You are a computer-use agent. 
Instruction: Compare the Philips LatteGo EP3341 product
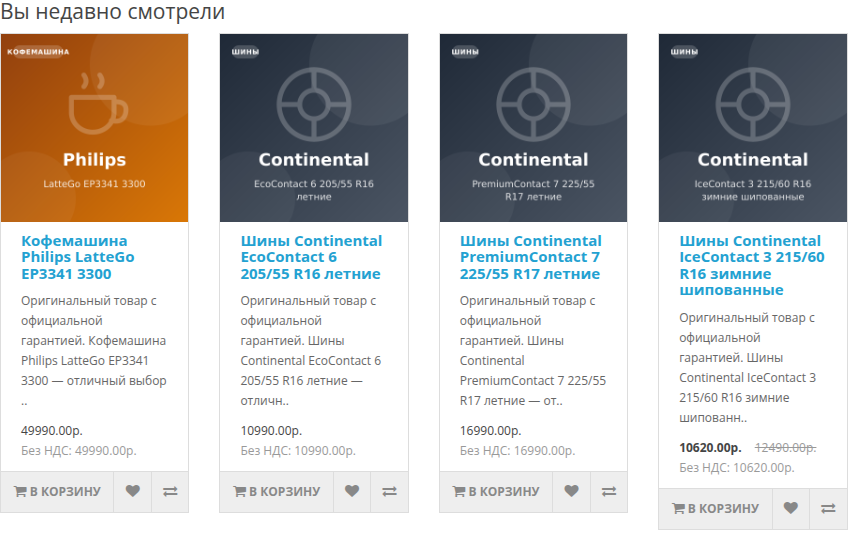[x=170, y=492]
